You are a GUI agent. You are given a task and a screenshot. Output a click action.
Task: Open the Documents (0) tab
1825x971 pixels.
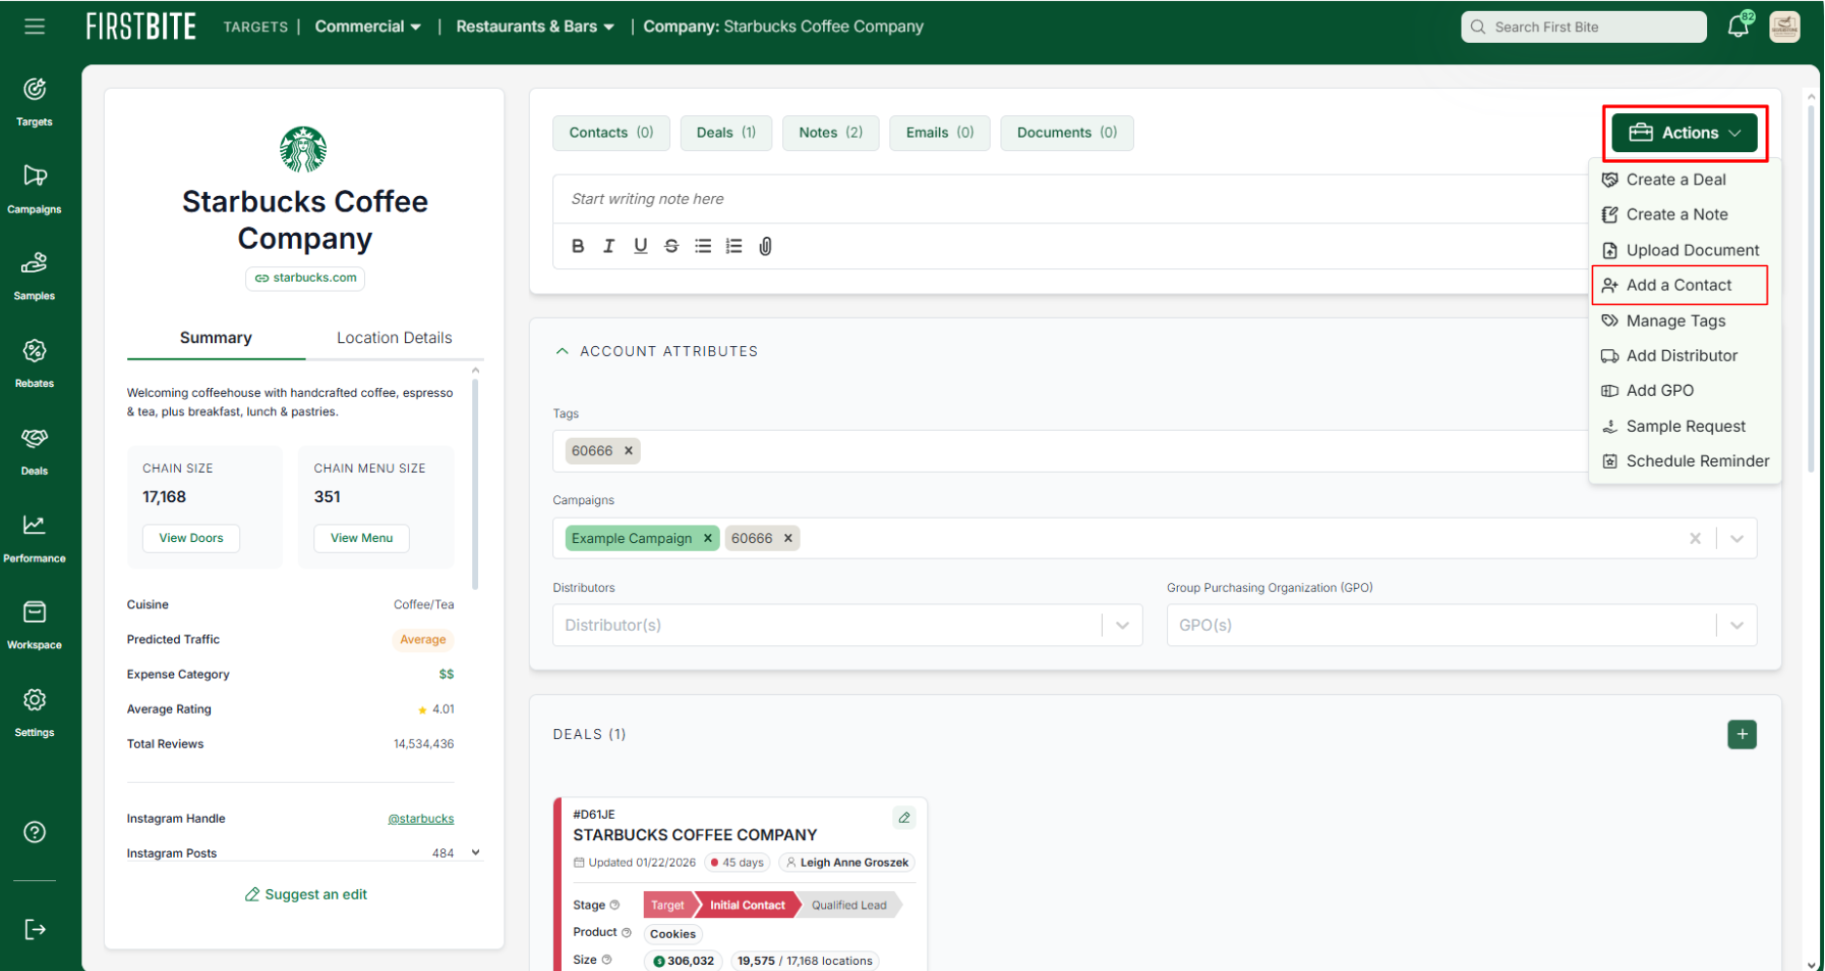tap(1067, 133)
